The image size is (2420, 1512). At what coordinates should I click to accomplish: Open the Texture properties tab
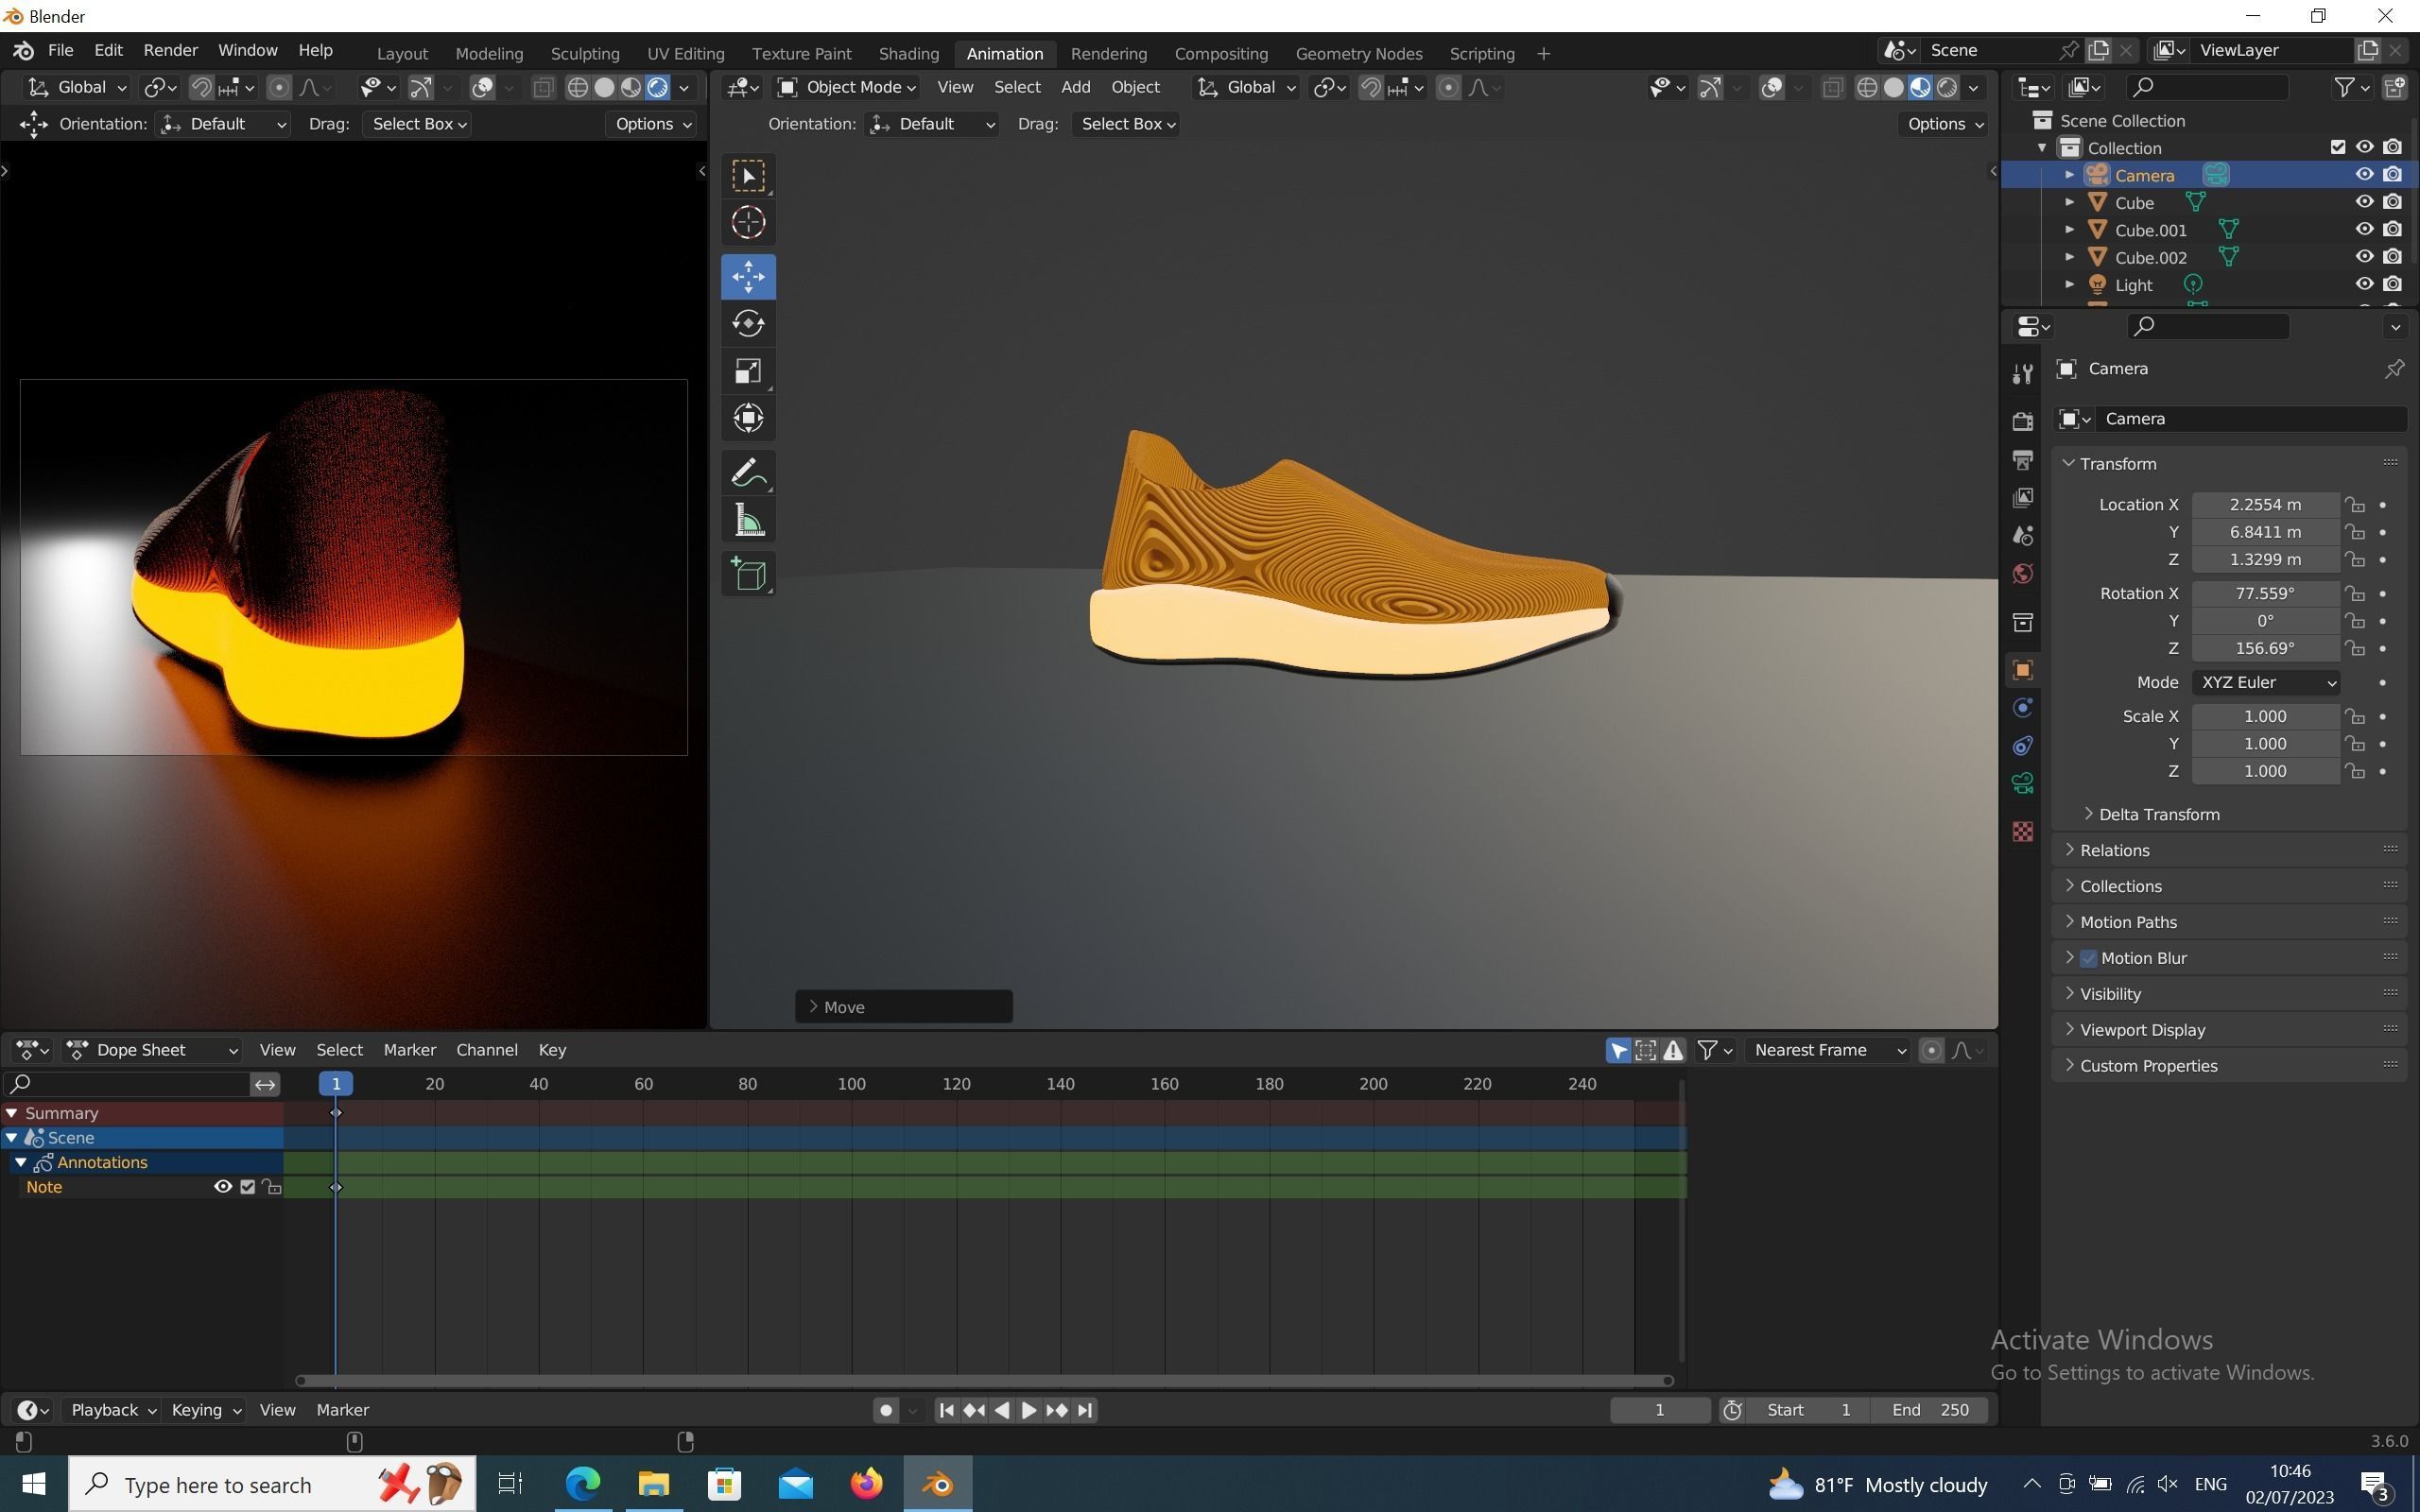[2022, 832]
